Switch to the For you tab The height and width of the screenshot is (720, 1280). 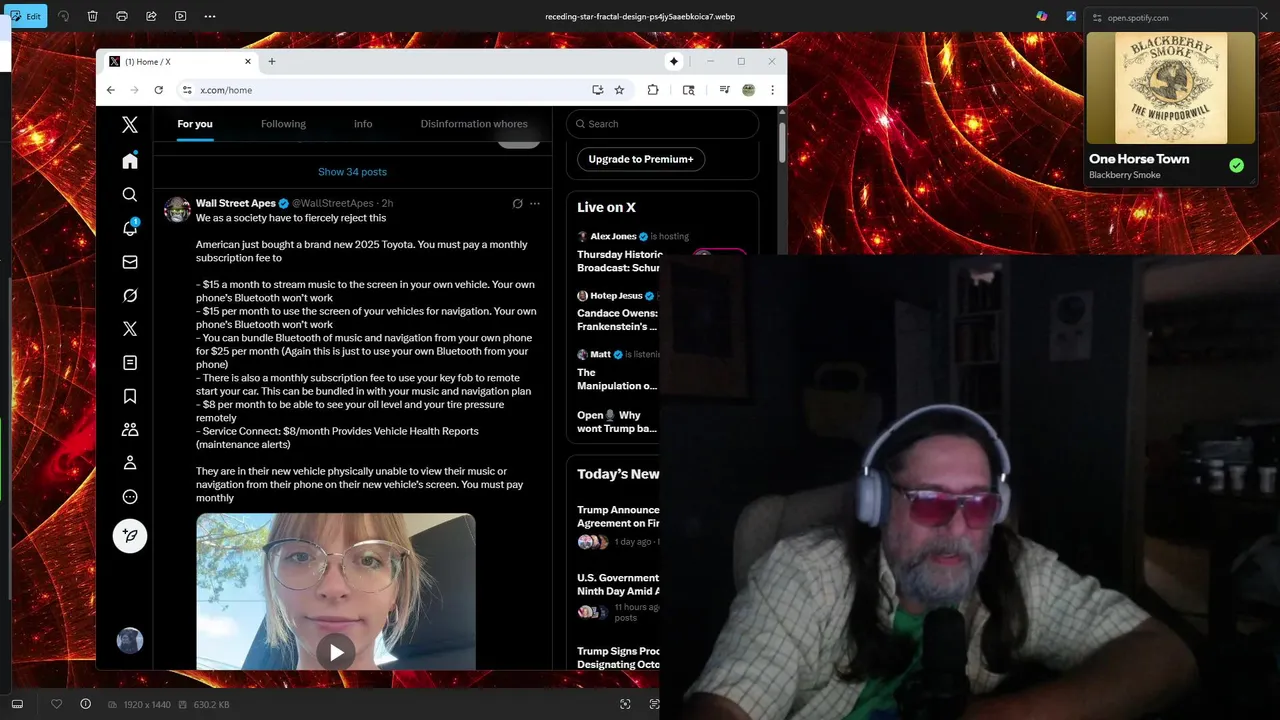(x=195, y=124)
